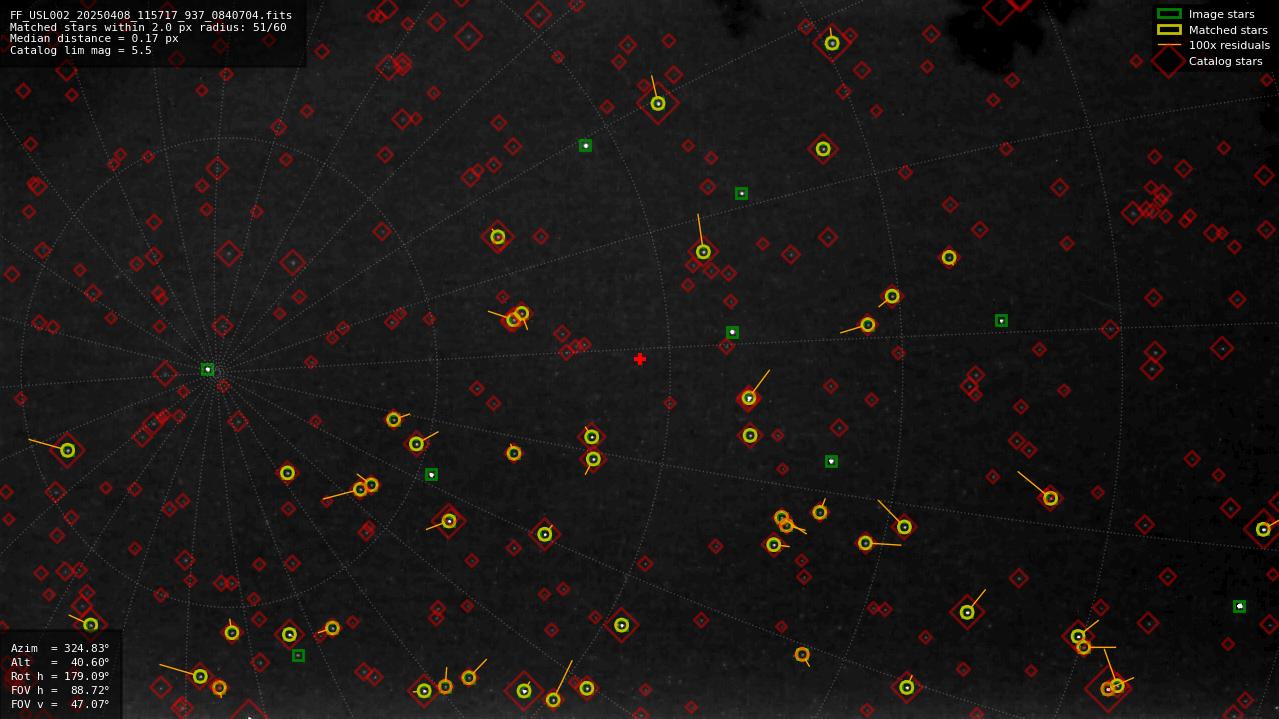The image size is (1279, 719).
Task: Click the 'Azim = 324.83°' readout
Action: (60, 648)
